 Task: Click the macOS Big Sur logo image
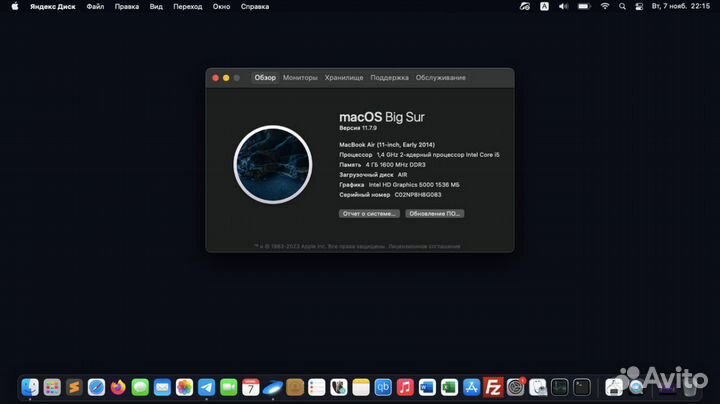coord(273,164)
